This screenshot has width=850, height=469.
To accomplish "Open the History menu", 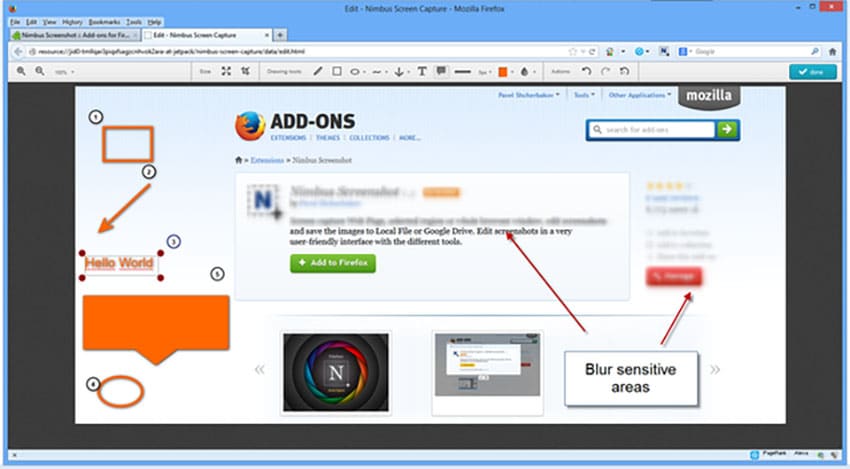I will click(x=72, y=22).
